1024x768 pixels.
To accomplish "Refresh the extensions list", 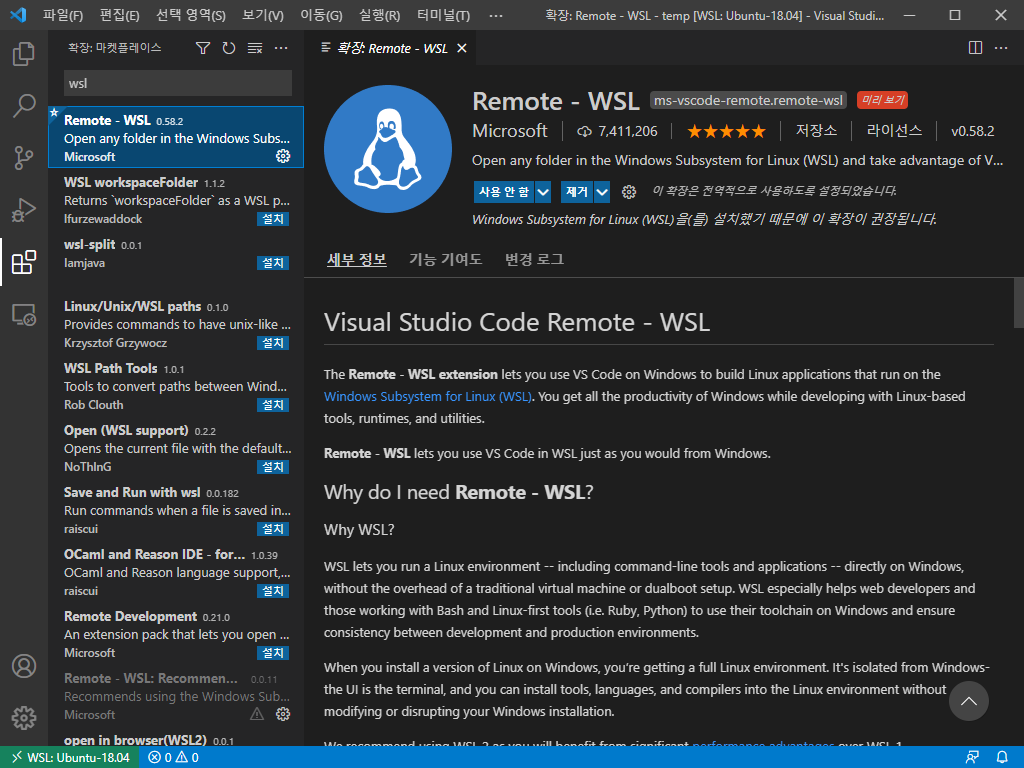I will pyautogui.click(x=229, y=48).
